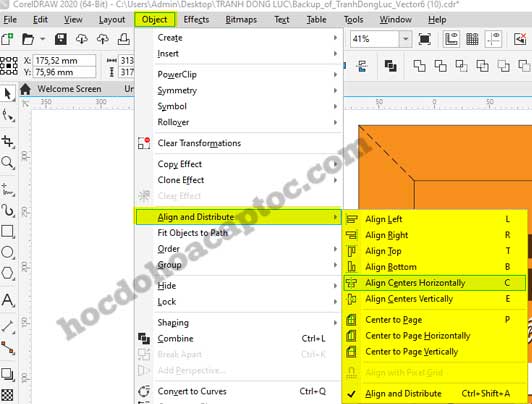Viewport: 532px width, 404px height.
Task: Choose Align Bottom from submenu
Action: pos(435,267)
